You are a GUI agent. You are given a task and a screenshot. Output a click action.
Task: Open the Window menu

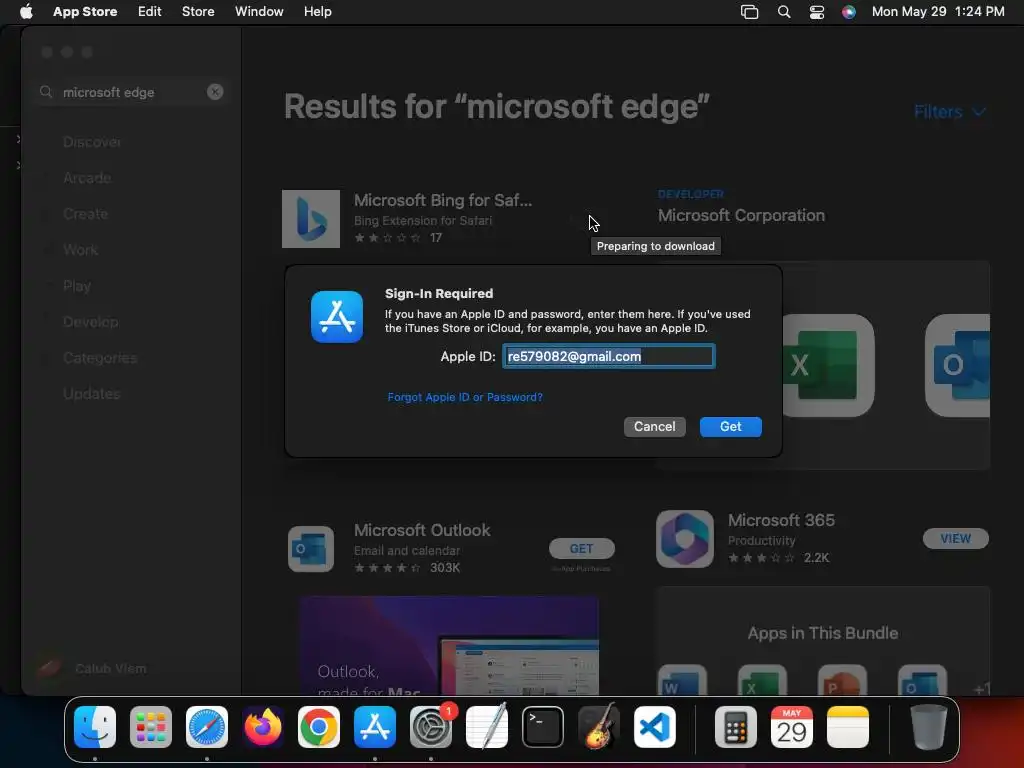tap(259, 12)
